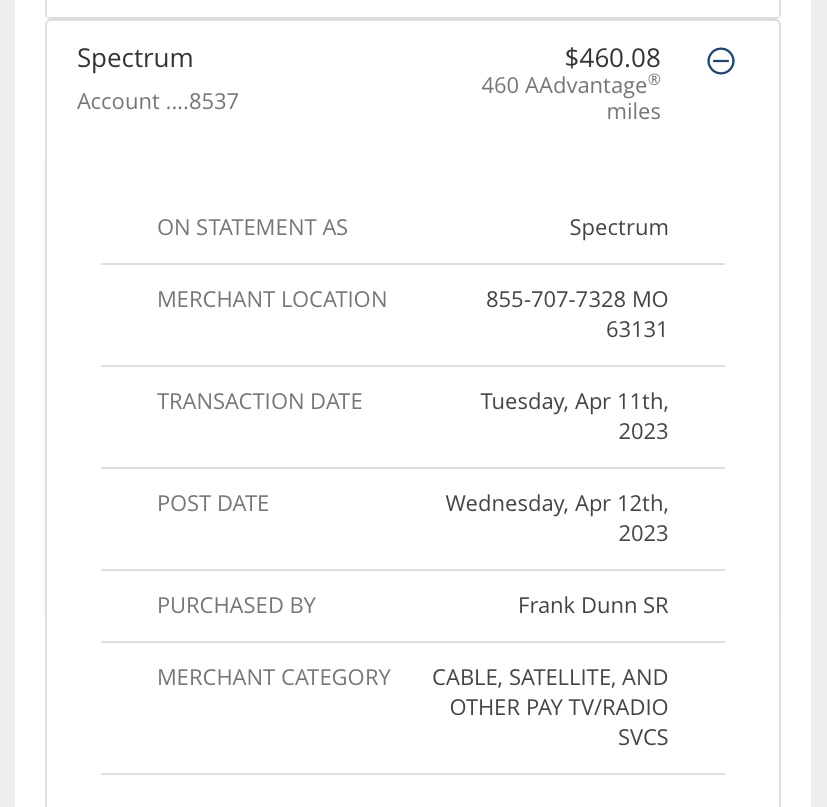Collapse the Spectrum transaction details
This screenshot has width=827, height=807.
pyautogui.click(x=720, y=61)
